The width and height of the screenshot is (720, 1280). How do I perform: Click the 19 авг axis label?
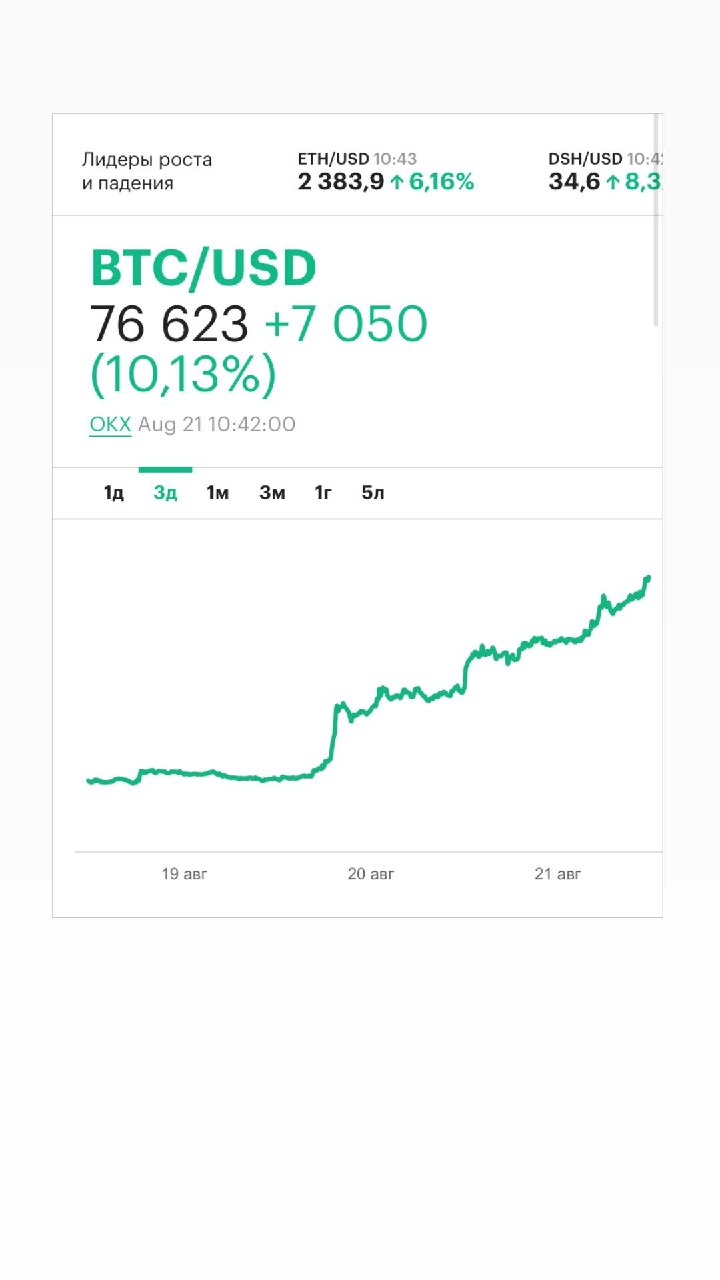[x=184, y=874]
